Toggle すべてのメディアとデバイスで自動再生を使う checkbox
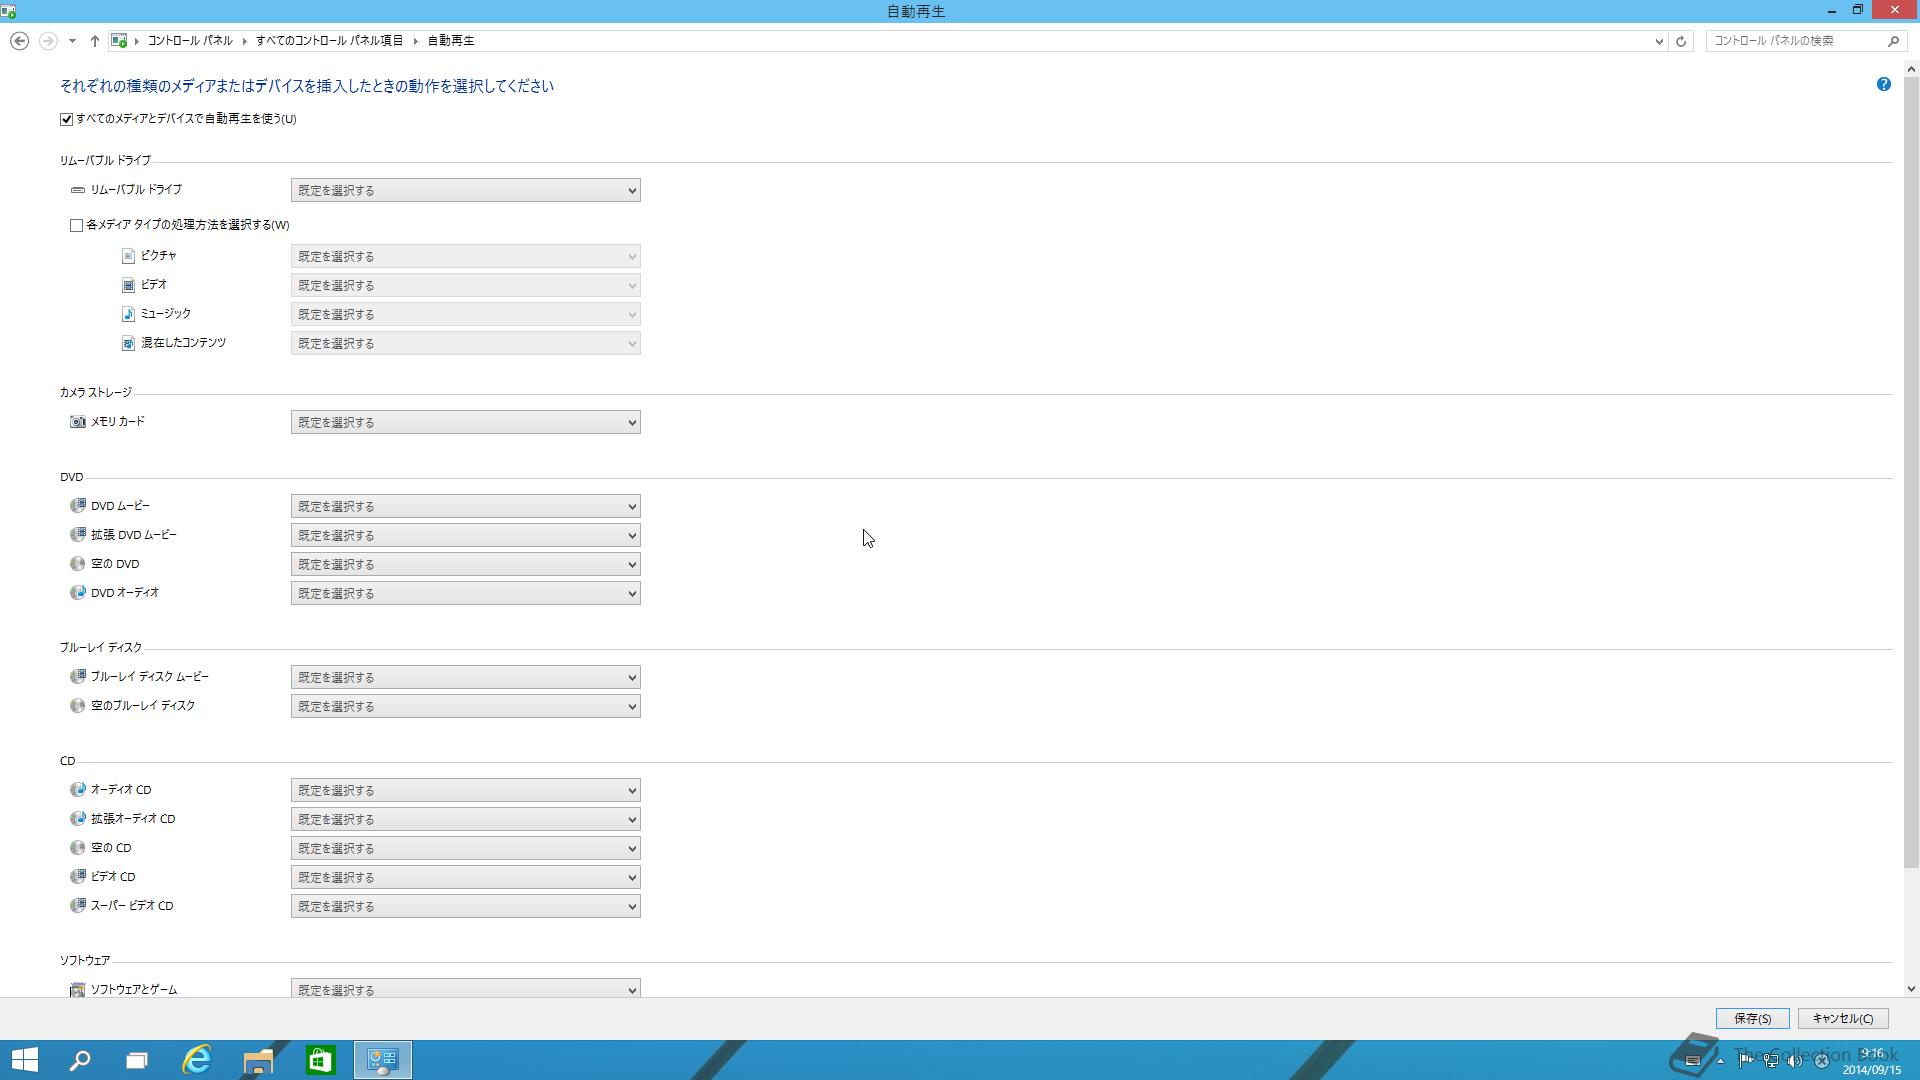Image resolution: width=1920 pixels, height=1080 pixels. (67, 119)
